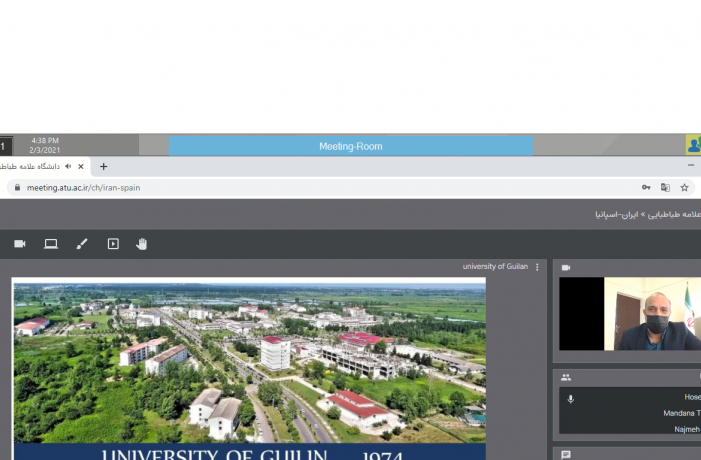
Task: Click the user icon at the top bar's right end
Action: pyautogui.click(x=693, y=145)
